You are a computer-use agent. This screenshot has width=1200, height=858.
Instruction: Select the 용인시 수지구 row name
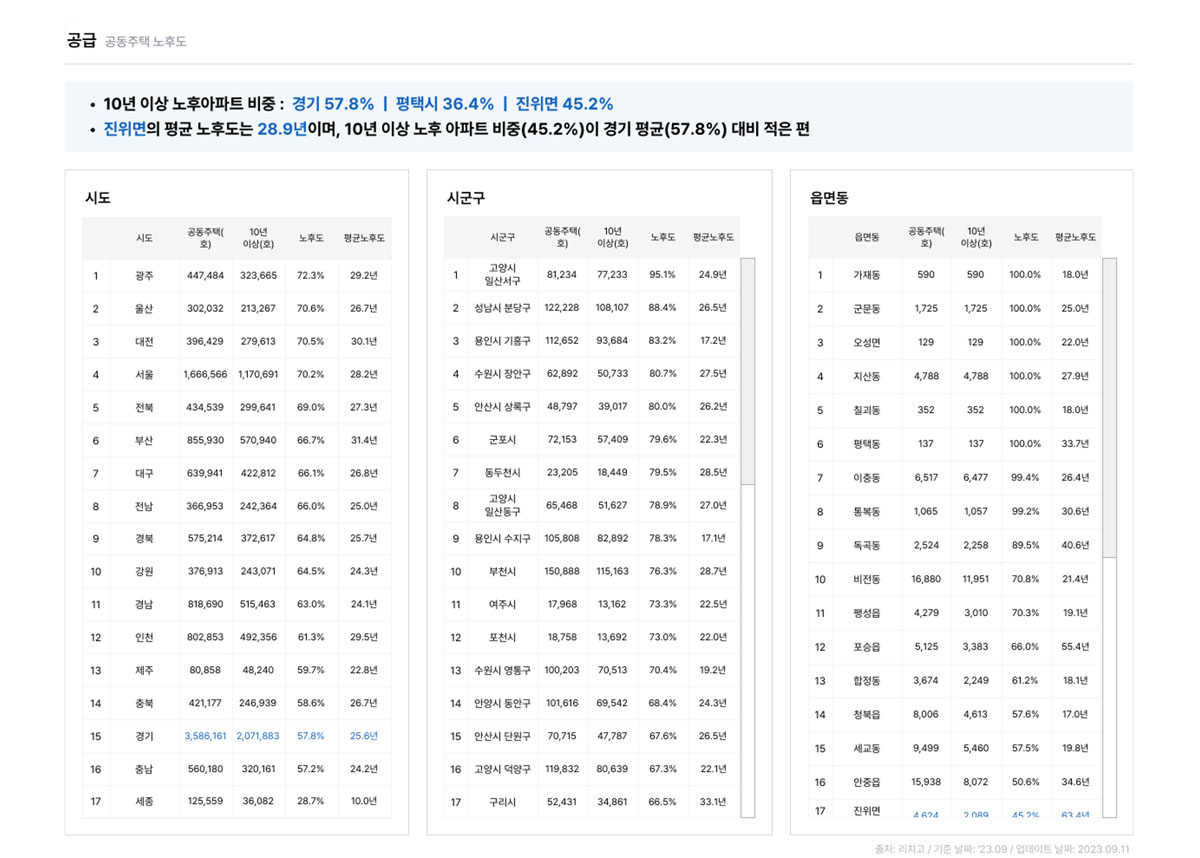pyautogui.click(x=503, y=538)
